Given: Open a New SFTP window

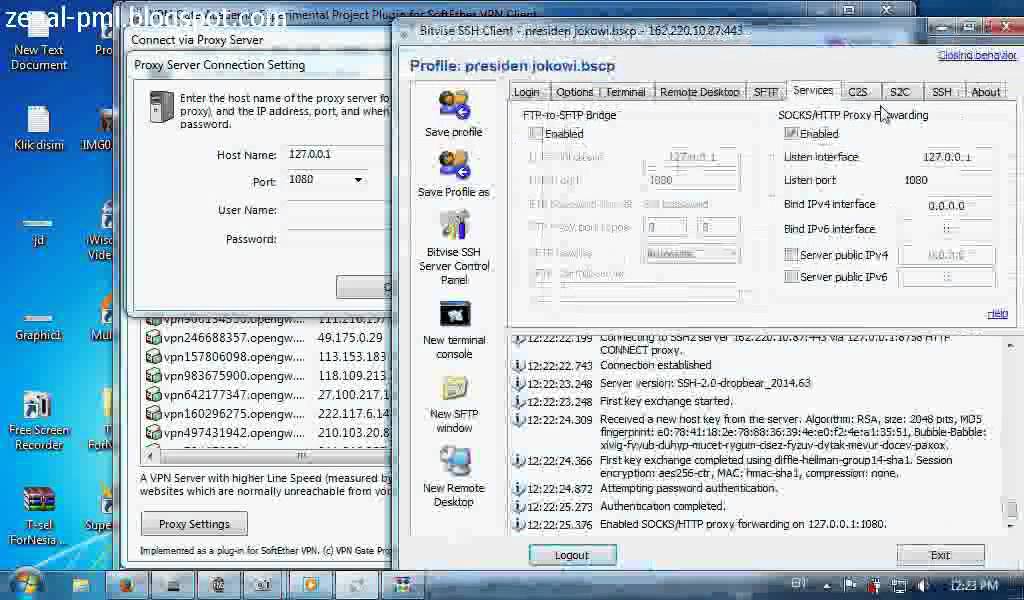Looking at the screenshot, I should pyautogui.click(x=455, y=388).
